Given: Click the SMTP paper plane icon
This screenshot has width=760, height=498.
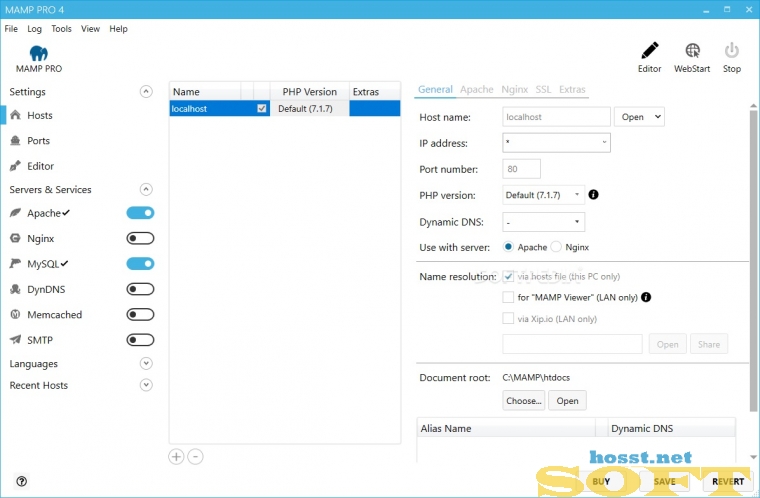Looking at the screenshot, I should [x=16, y=339].
